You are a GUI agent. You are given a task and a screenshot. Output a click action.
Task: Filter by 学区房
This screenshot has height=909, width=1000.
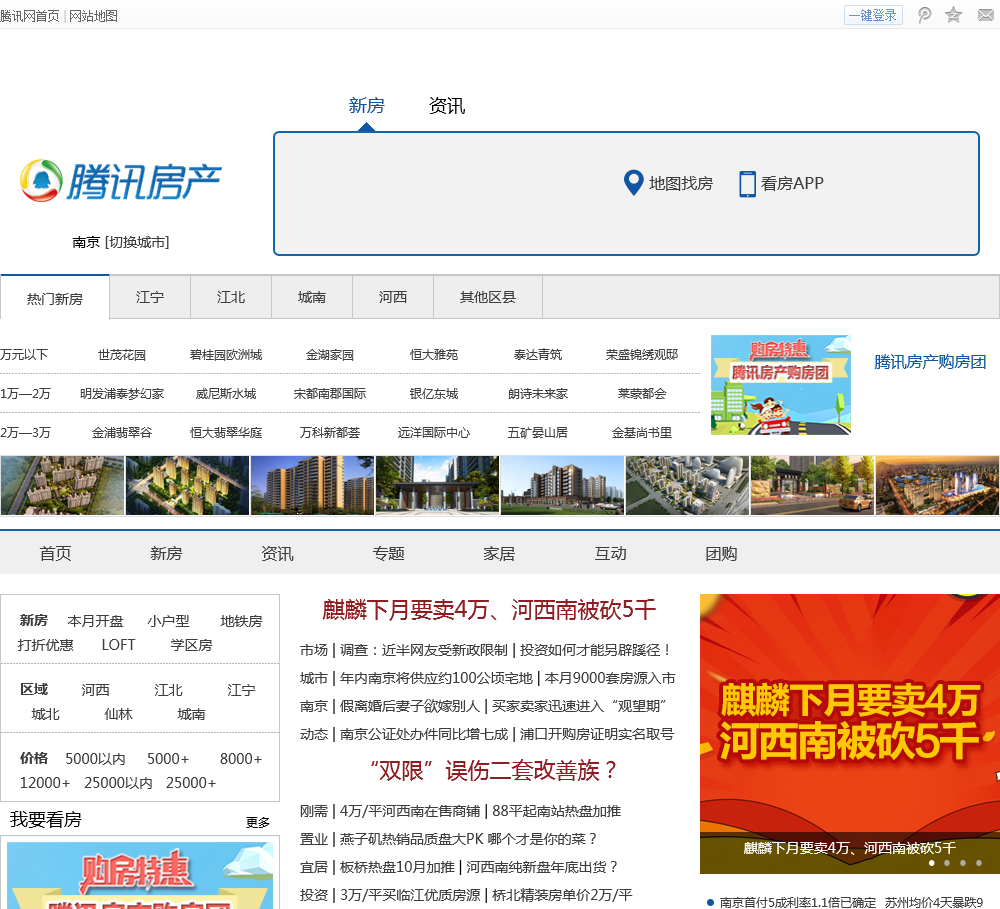click(x=191, y=645)
